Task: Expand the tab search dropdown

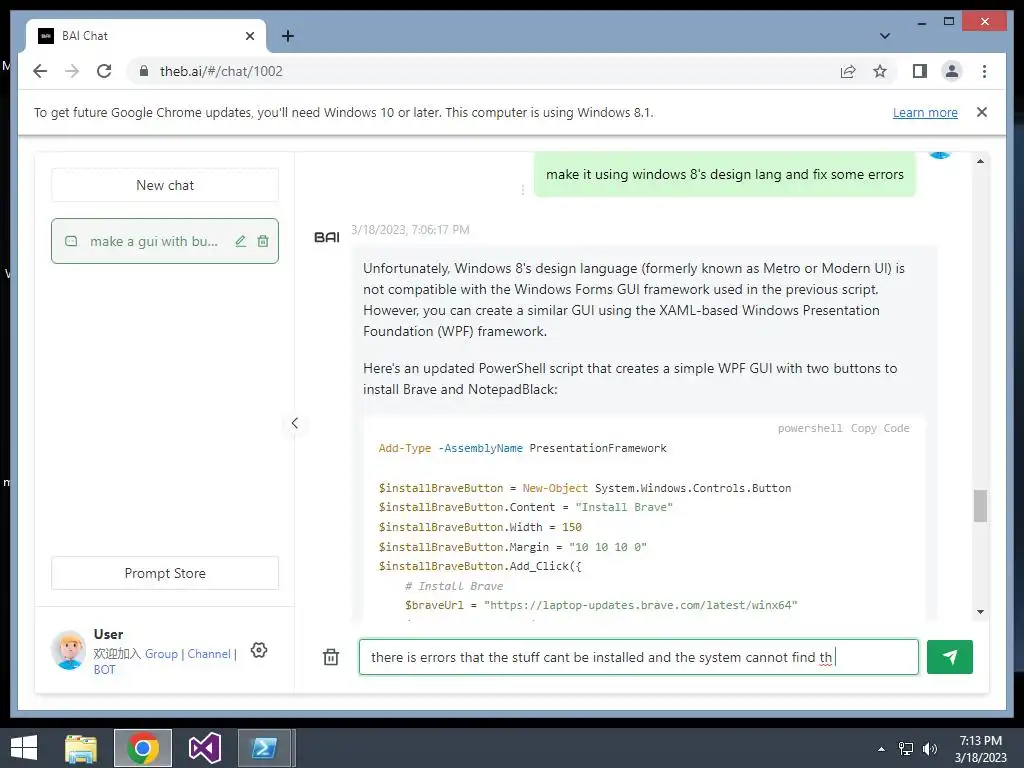Action: [x=885, y=36]
